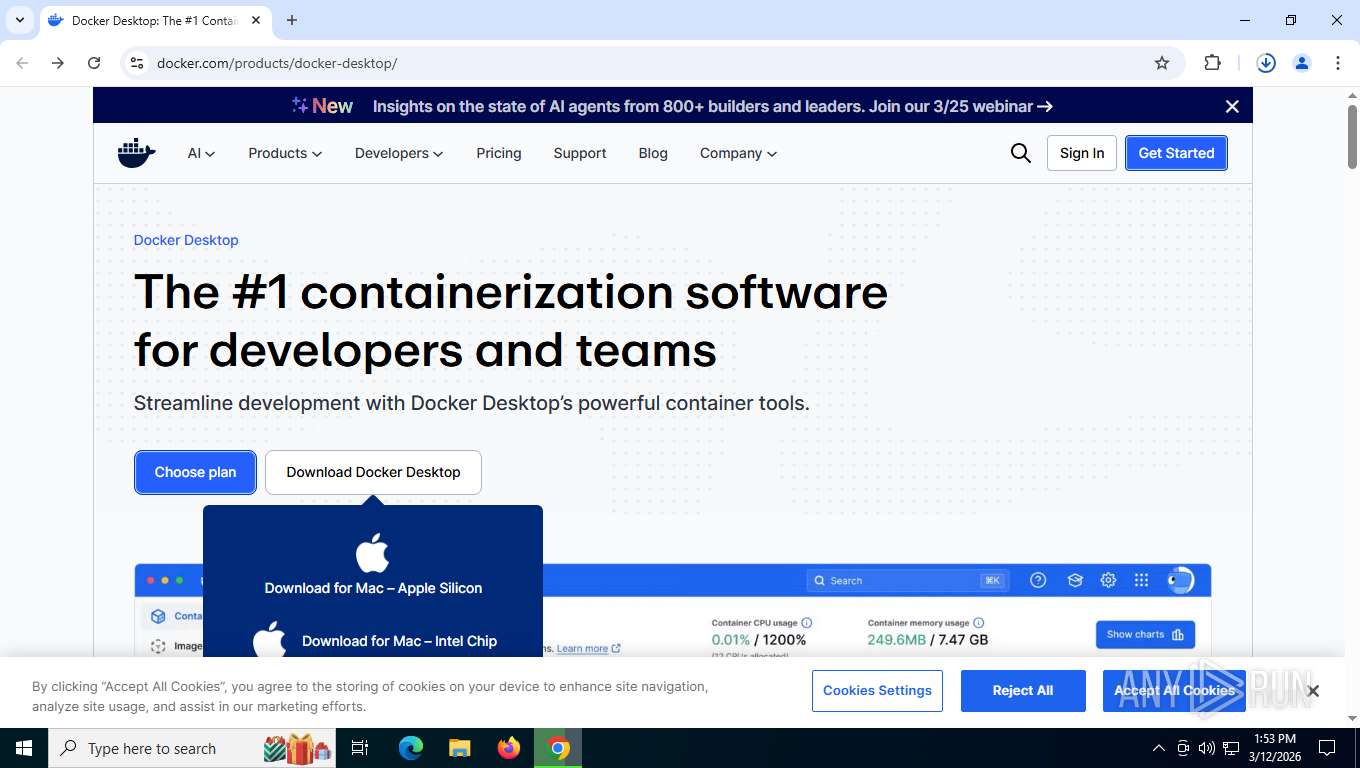Image resolution: width=1360 pixels, height=768 pixels.
Task: Expand the Developers navigation menu
Action: [399, 153]
